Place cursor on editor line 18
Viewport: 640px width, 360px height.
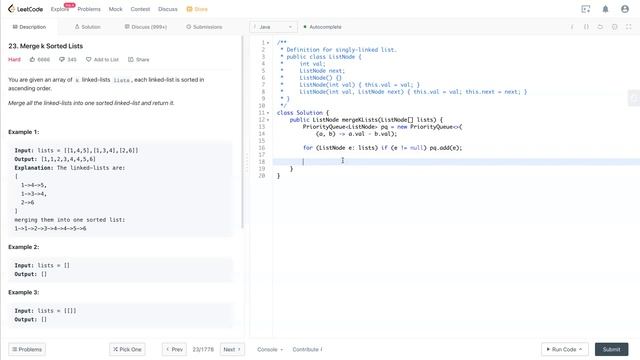pos(456,162)
